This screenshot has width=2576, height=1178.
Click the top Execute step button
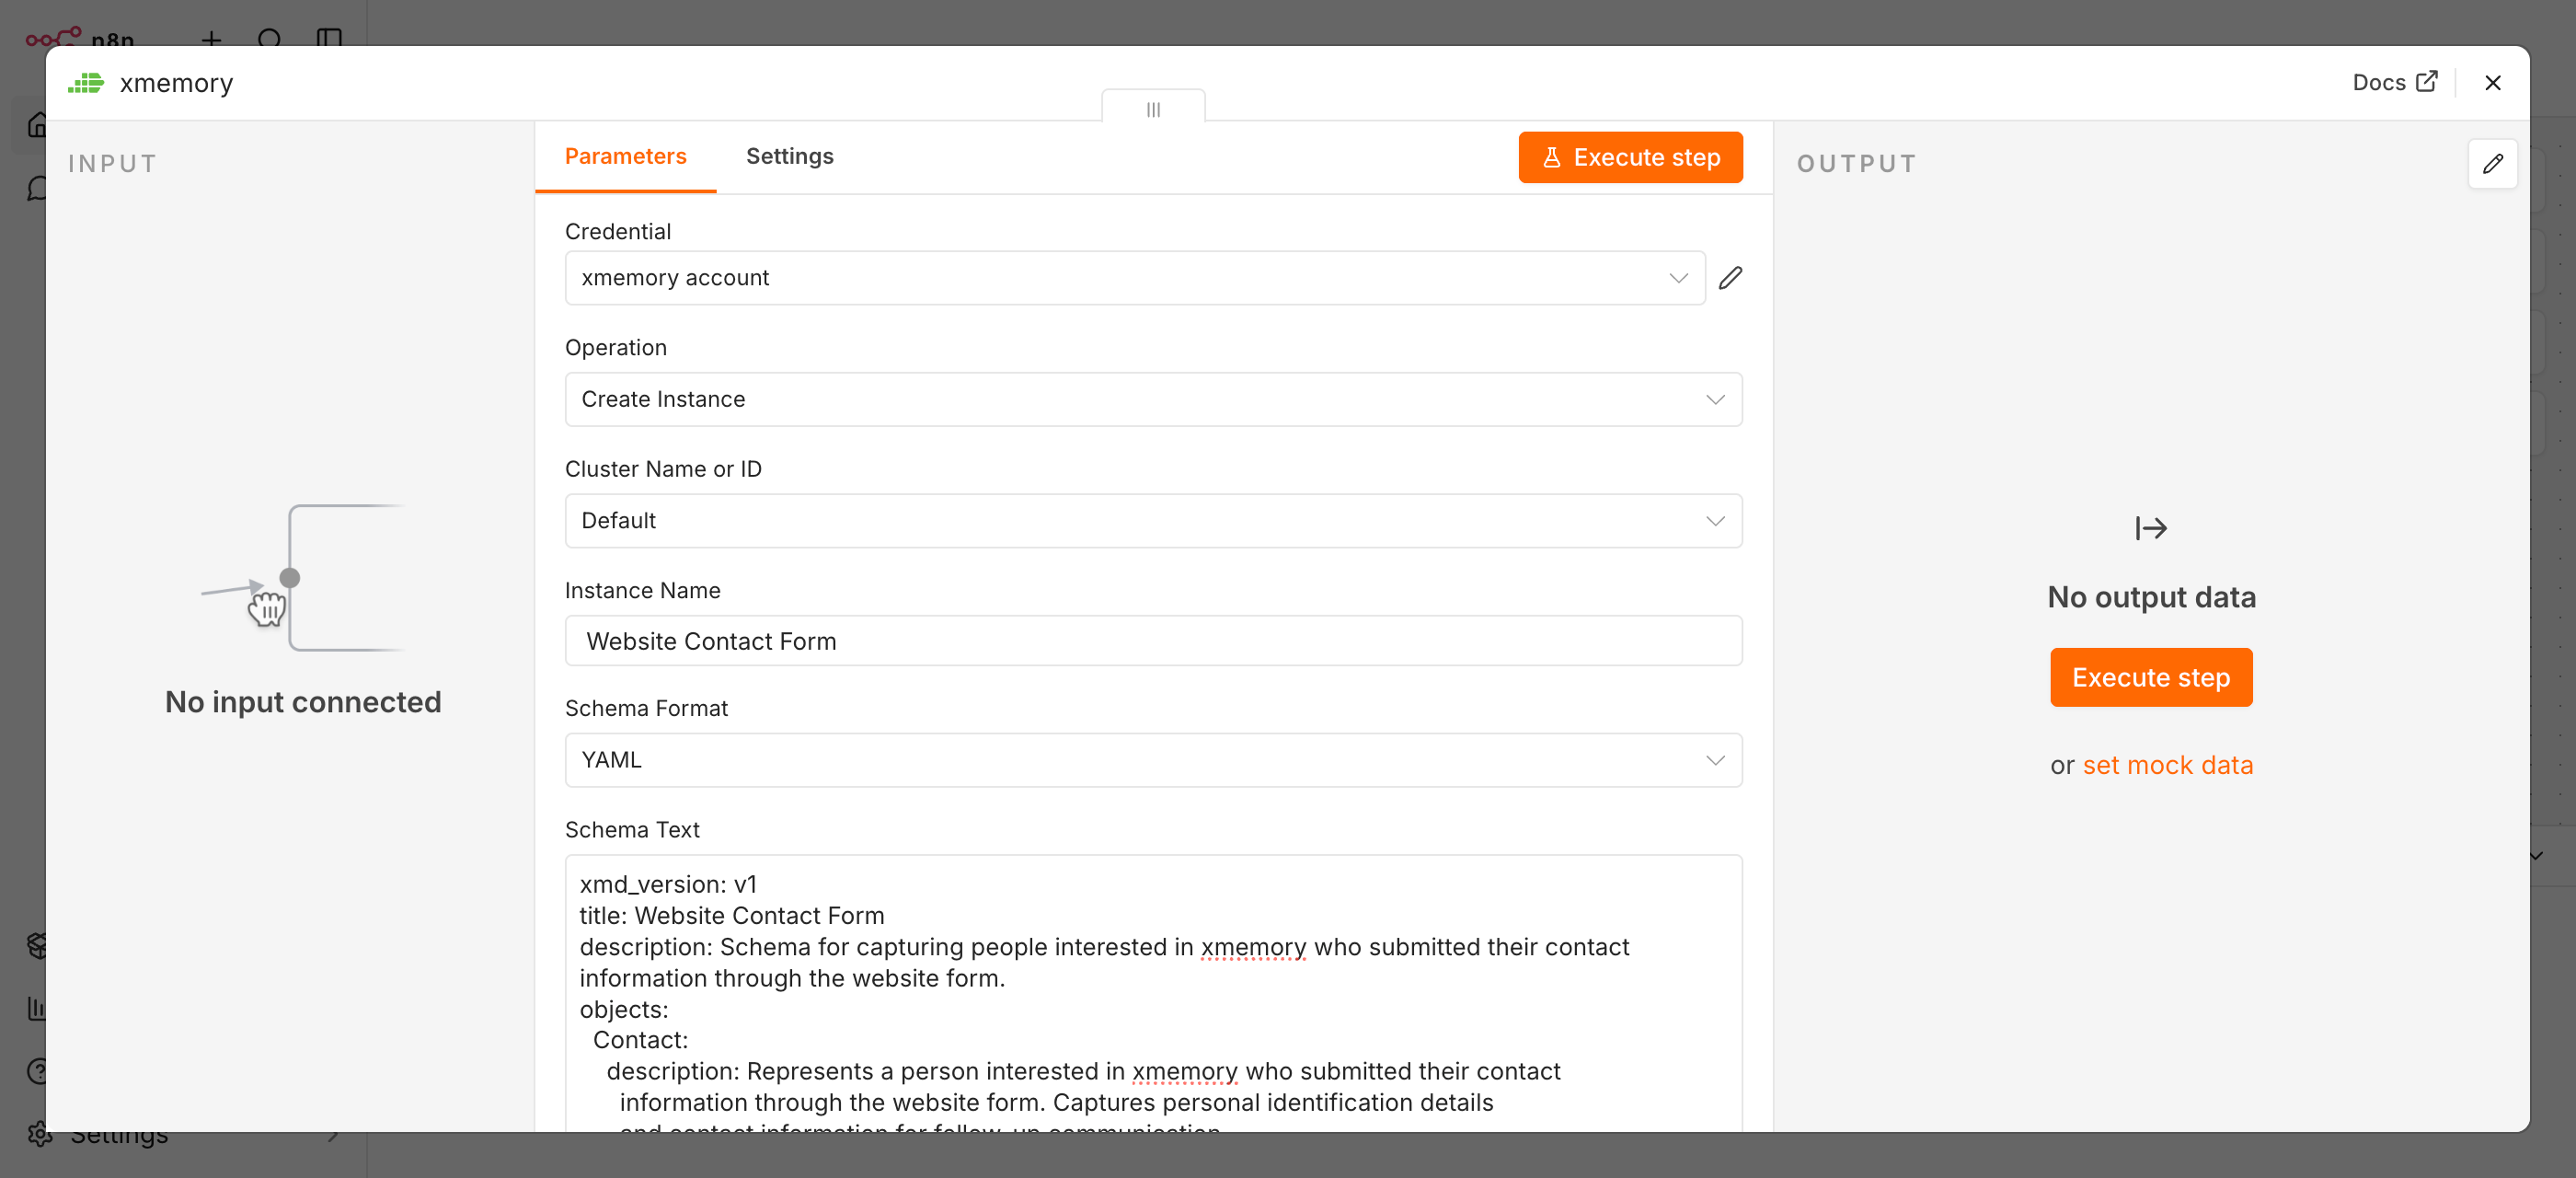1630,157
